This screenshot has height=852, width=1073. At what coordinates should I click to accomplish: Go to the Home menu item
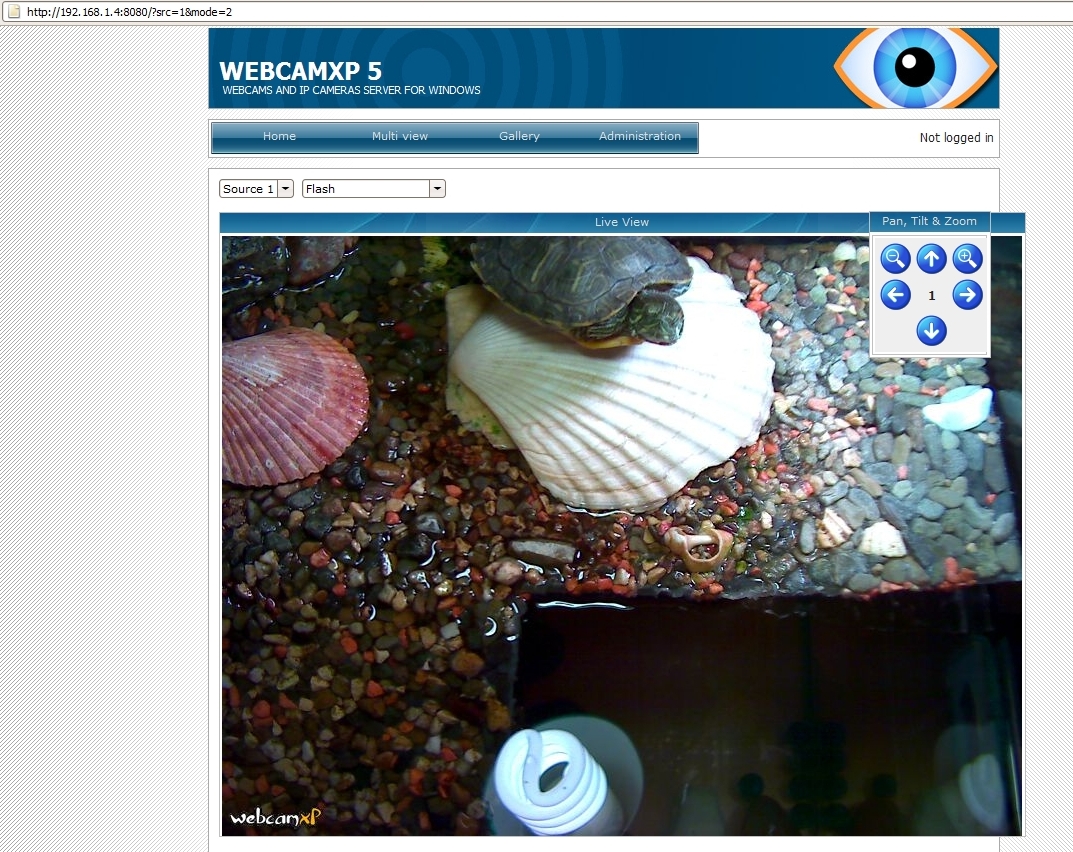point(279,136)
